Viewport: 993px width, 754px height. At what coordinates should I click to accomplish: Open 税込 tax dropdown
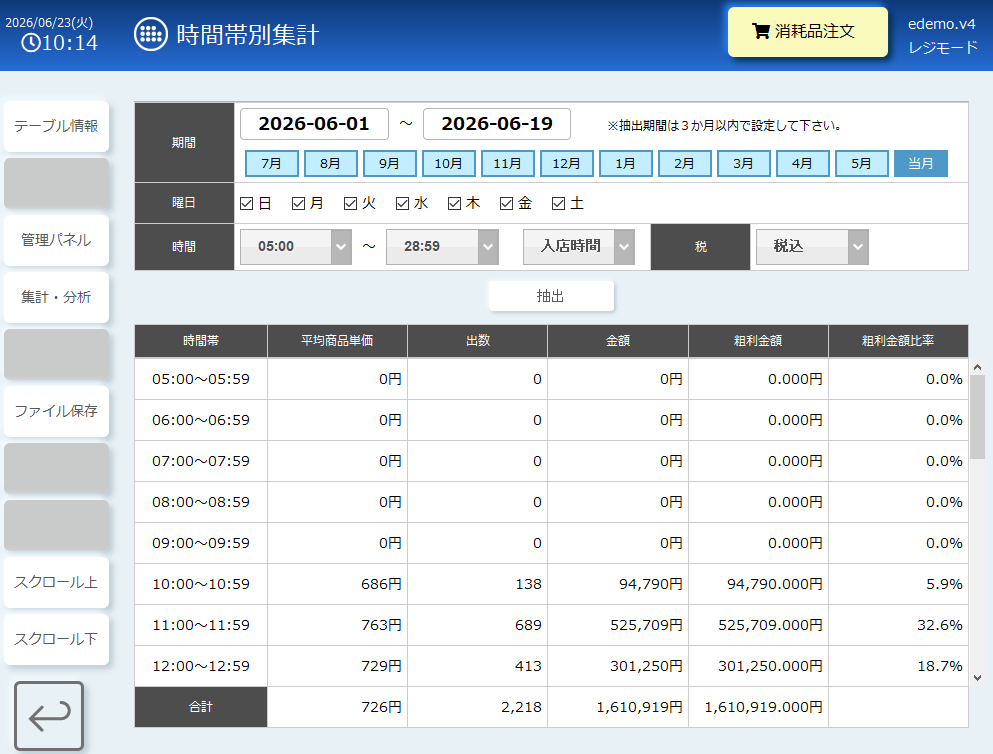[812, 246]
